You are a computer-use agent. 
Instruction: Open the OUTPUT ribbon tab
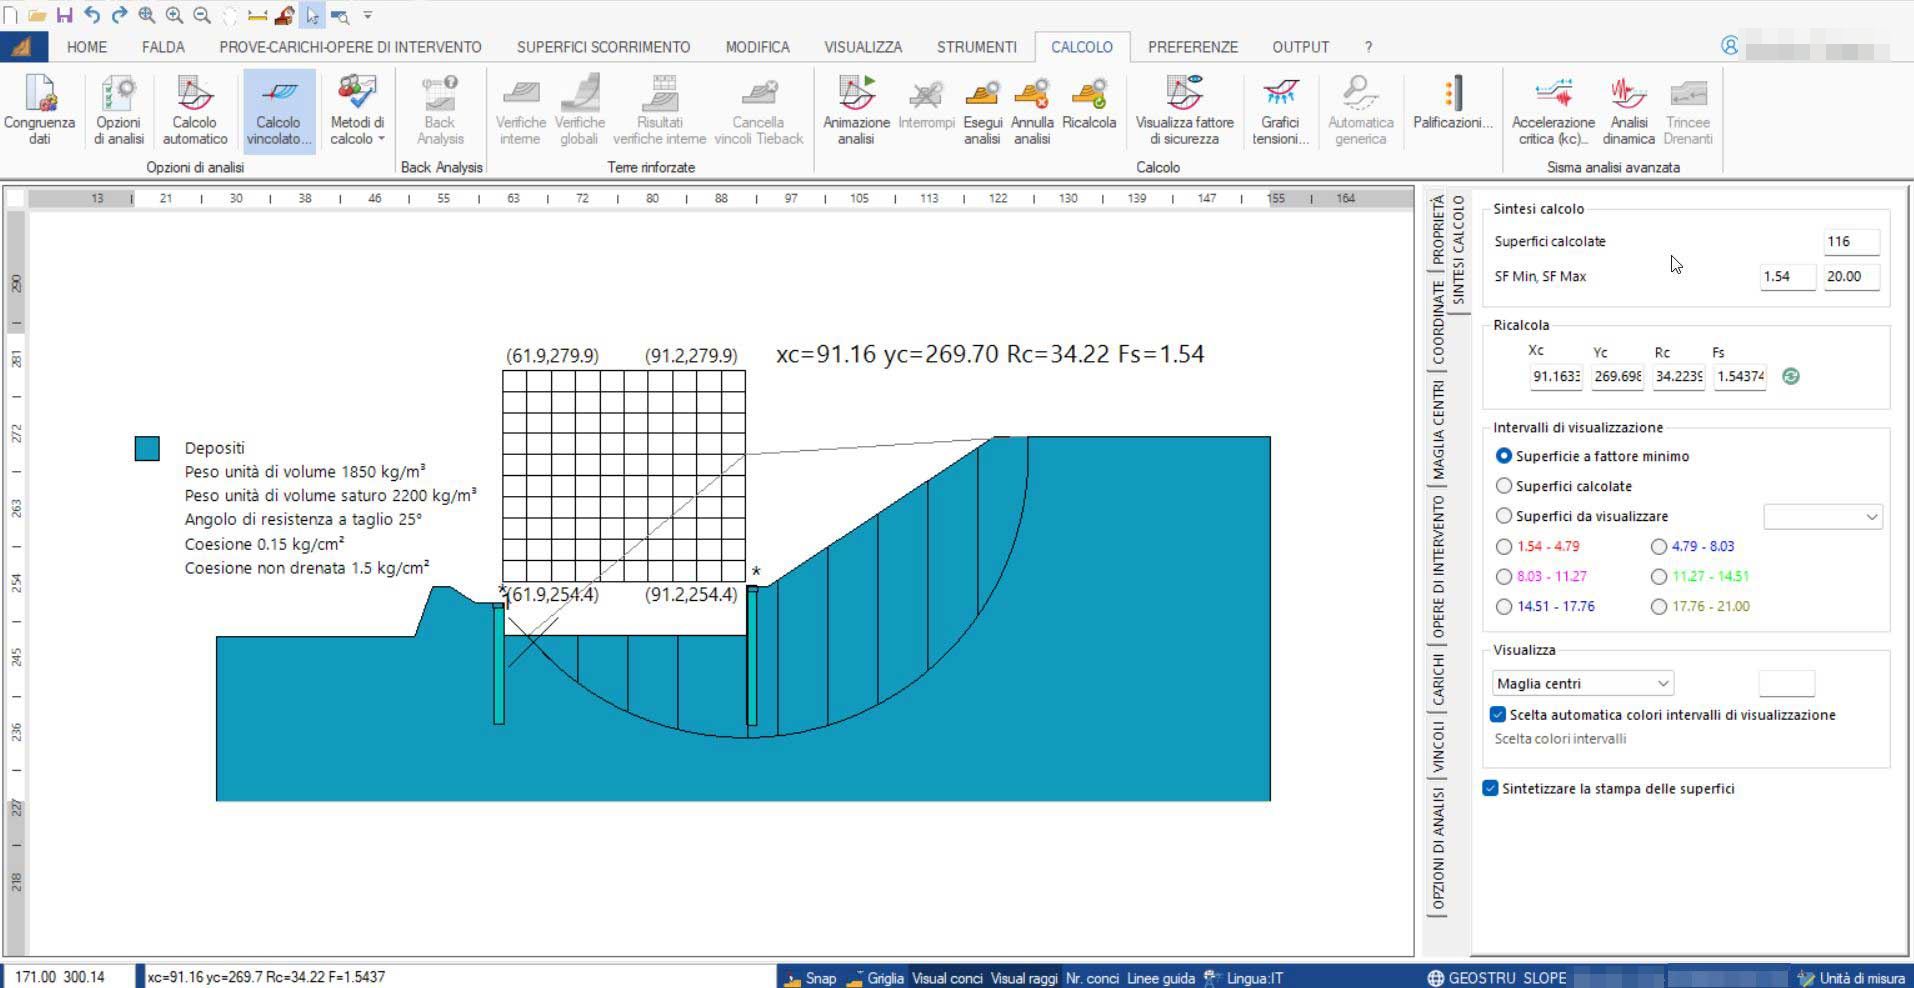click(1300, 47)
